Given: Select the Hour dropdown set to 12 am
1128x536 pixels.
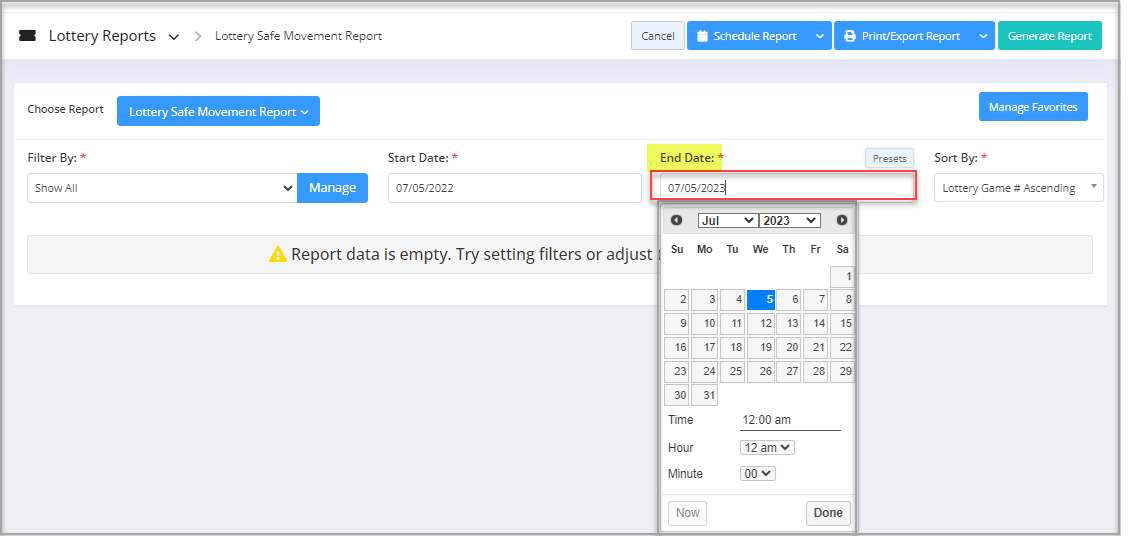Looking at the screenshot, I should [x=767, y=448].
